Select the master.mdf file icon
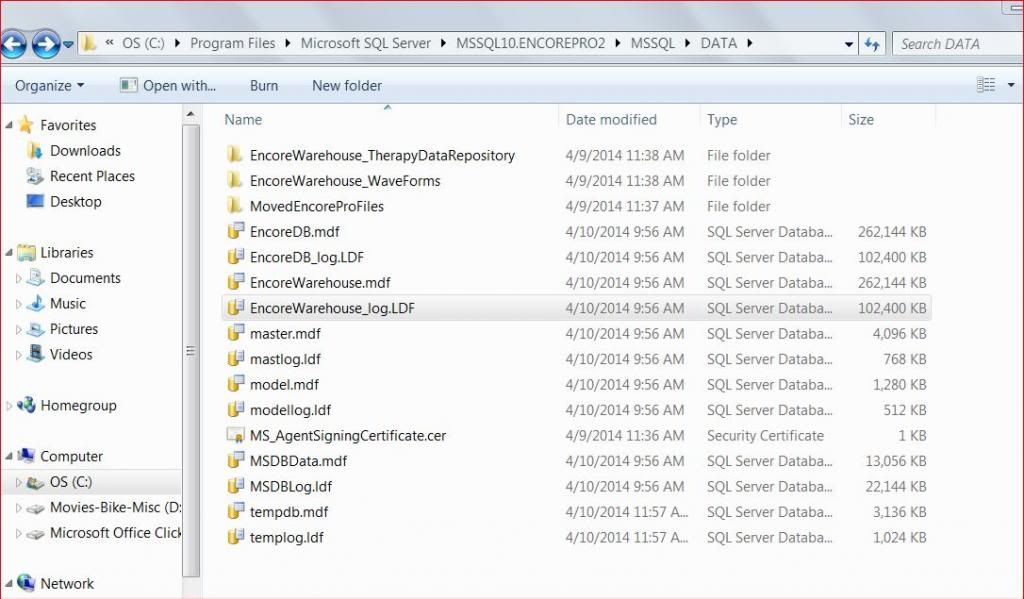 click(235, 333)
